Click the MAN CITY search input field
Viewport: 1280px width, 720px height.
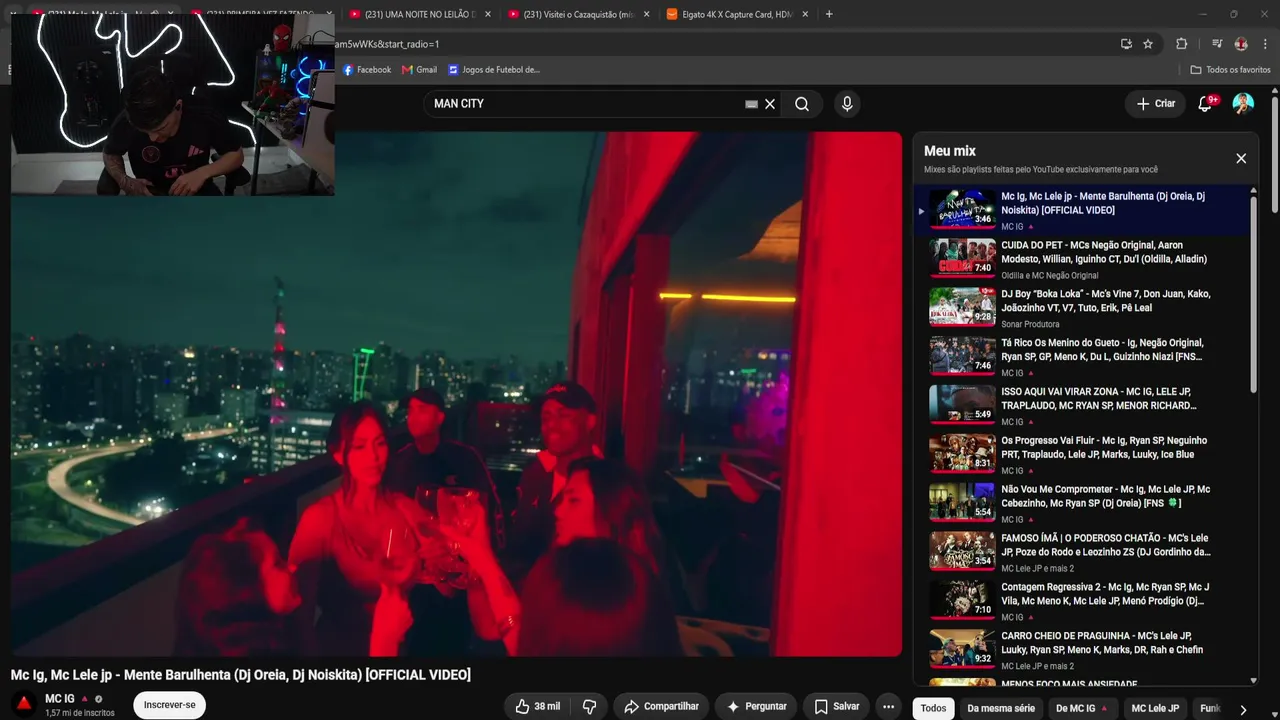click(587, 104)
